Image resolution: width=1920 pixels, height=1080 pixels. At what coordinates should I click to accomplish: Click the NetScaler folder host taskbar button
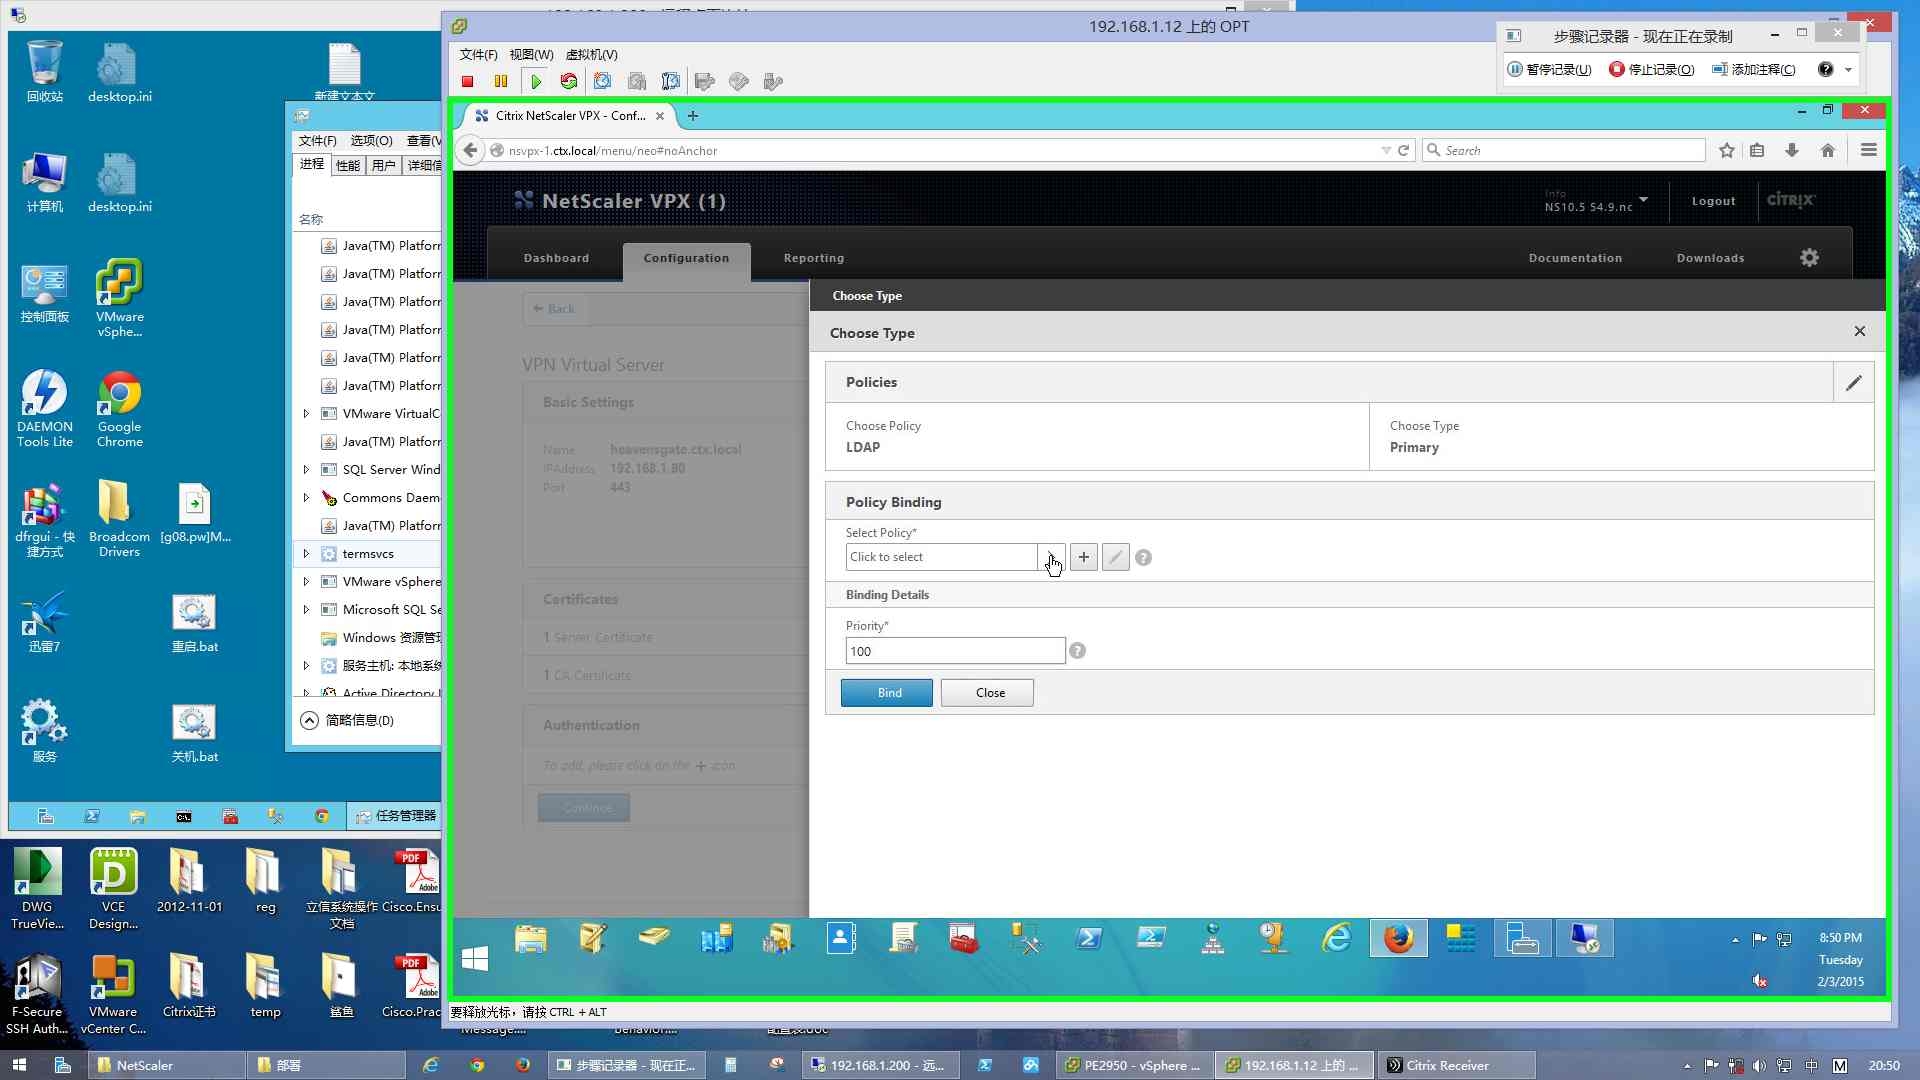167,1065
